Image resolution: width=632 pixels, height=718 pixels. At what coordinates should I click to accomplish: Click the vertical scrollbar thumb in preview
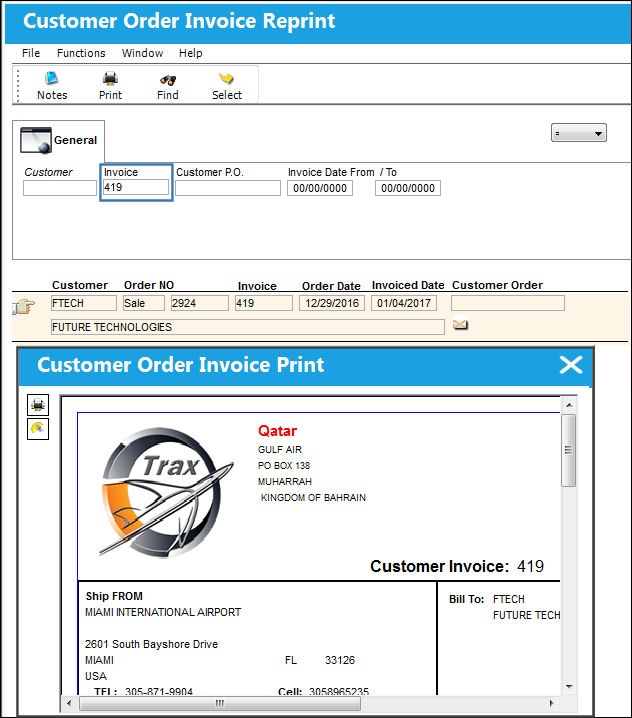pos(569,451)
